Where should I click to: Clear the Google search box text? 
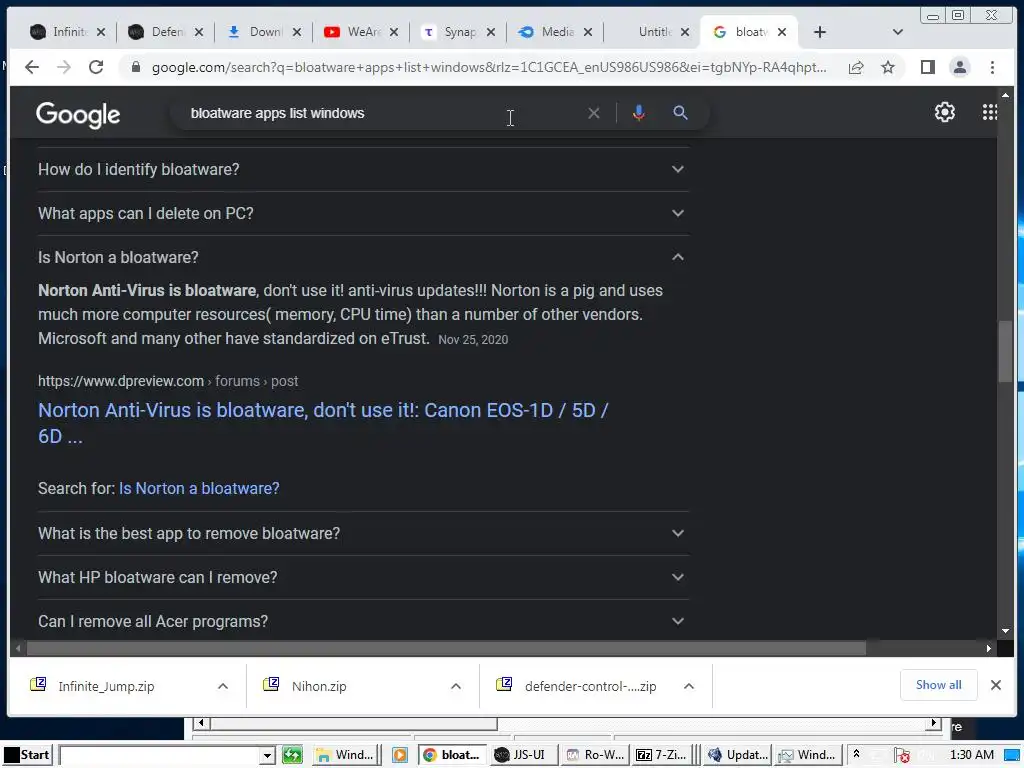594,113
